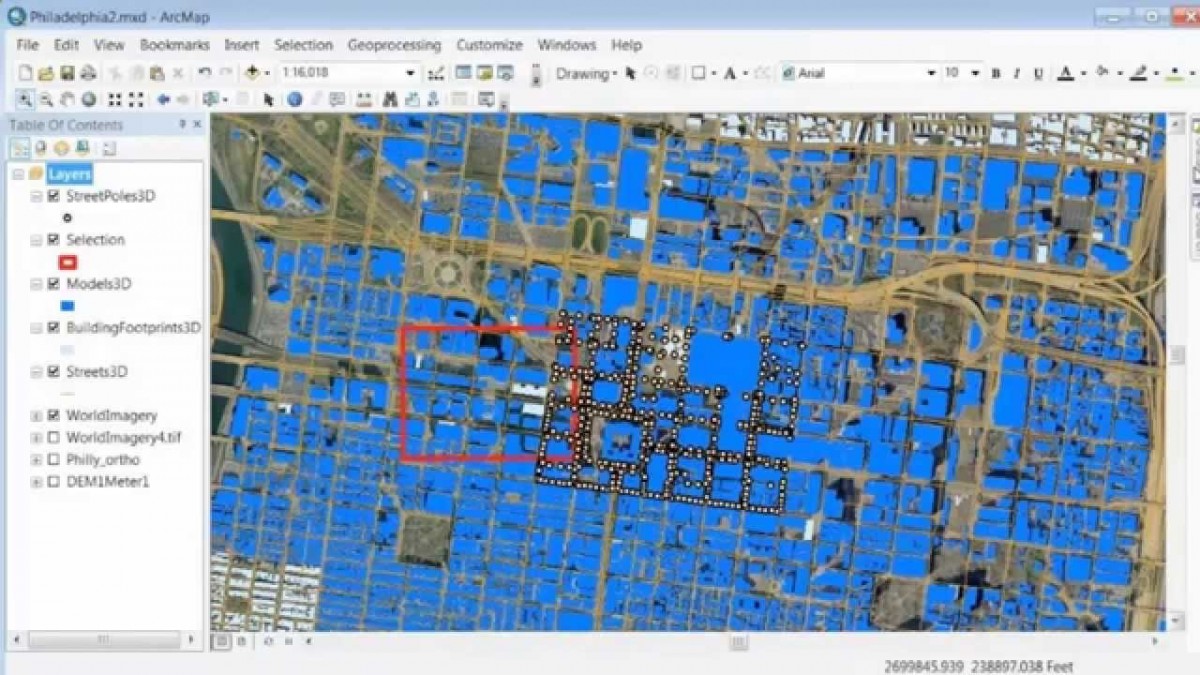1200x675 pixels.
Task: Click the Save map document icon
Action: click(x=67, y=73)
